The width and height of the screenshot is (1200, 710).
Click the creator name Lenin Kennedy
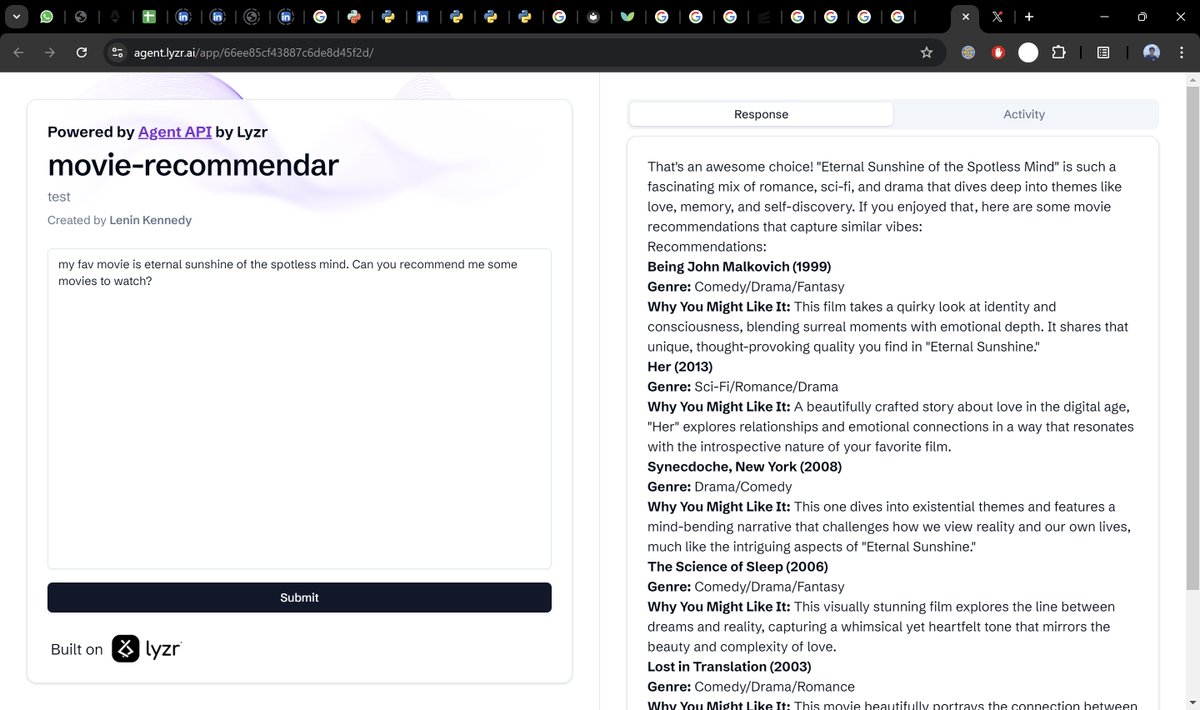151,220
